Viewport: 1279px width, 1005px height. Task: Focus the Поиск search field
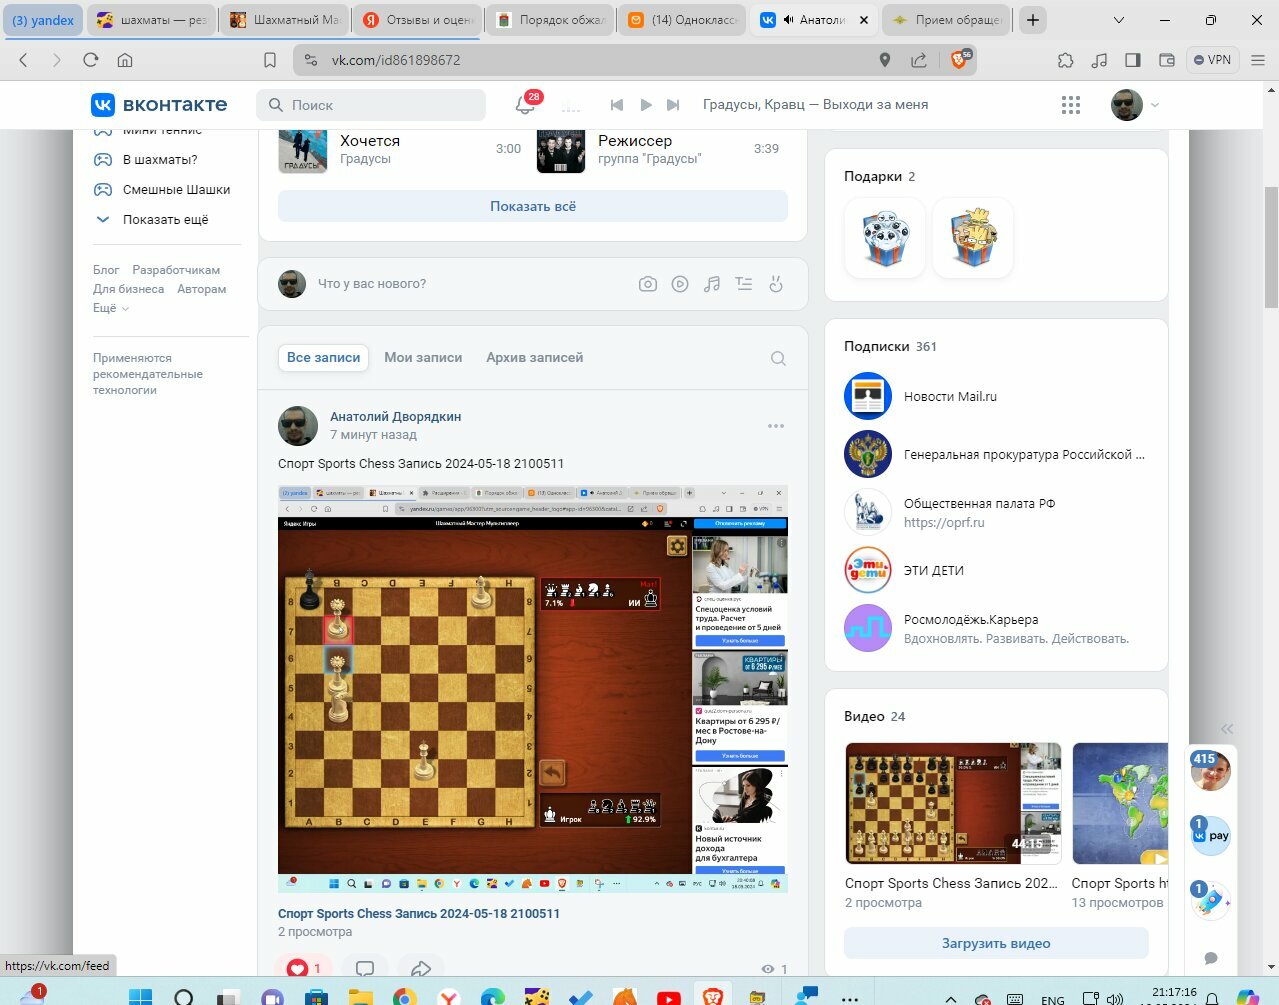[371, 105]
